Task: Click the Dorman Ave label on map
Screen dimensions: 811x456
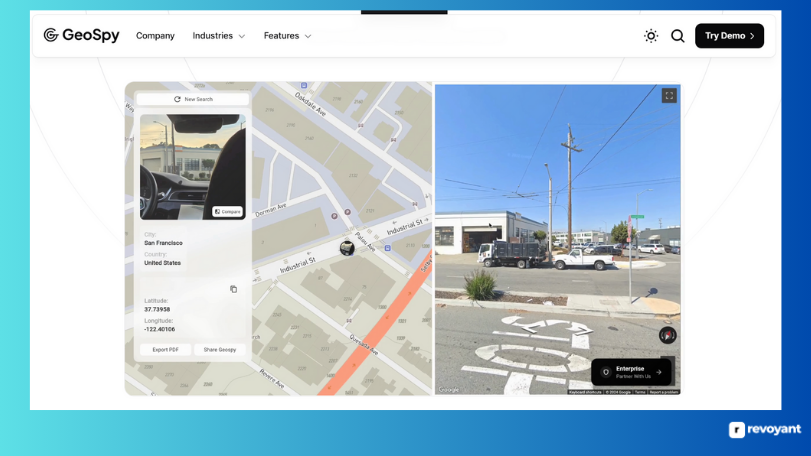Action: (x=271, y=209)
